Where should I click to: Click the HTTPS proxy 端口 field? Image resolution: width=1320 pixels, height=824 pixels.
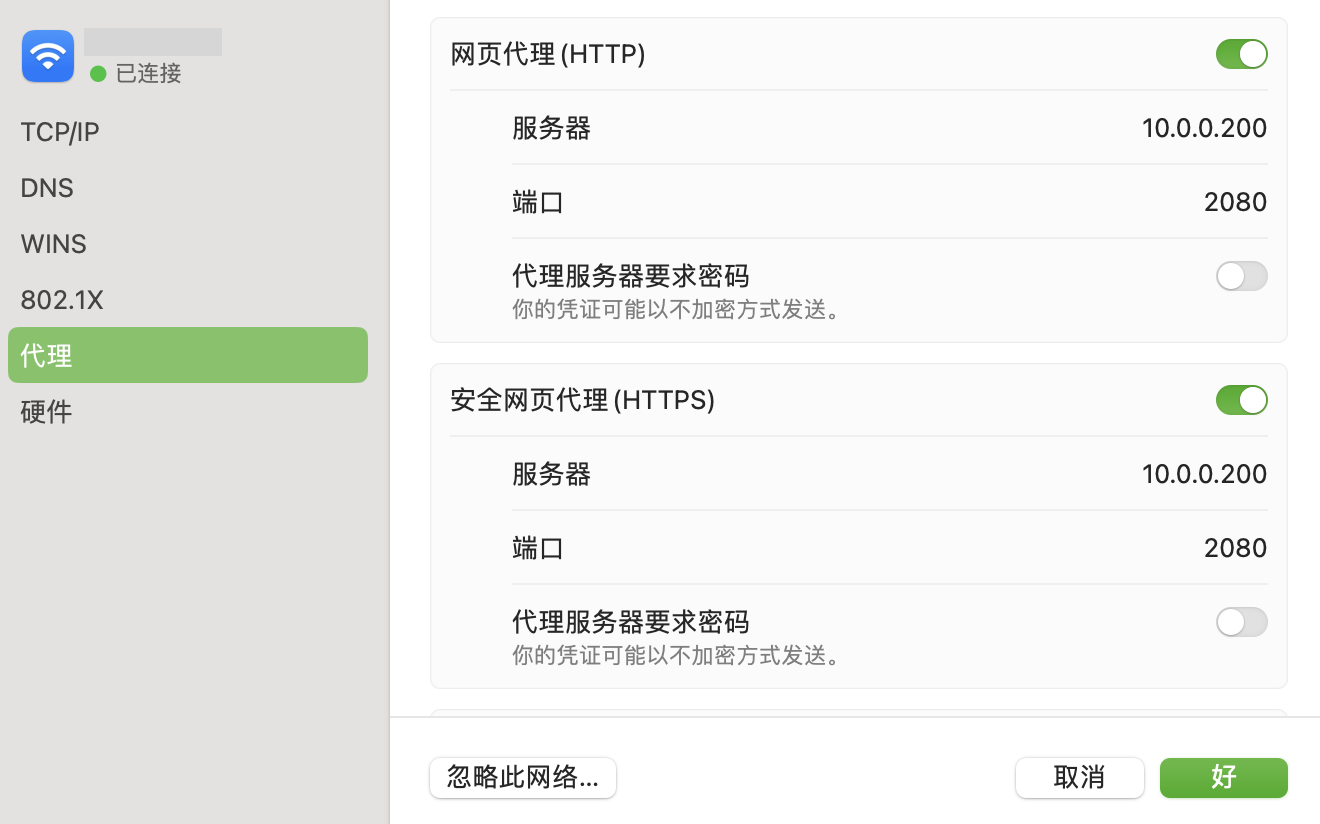pos(1235,547)
